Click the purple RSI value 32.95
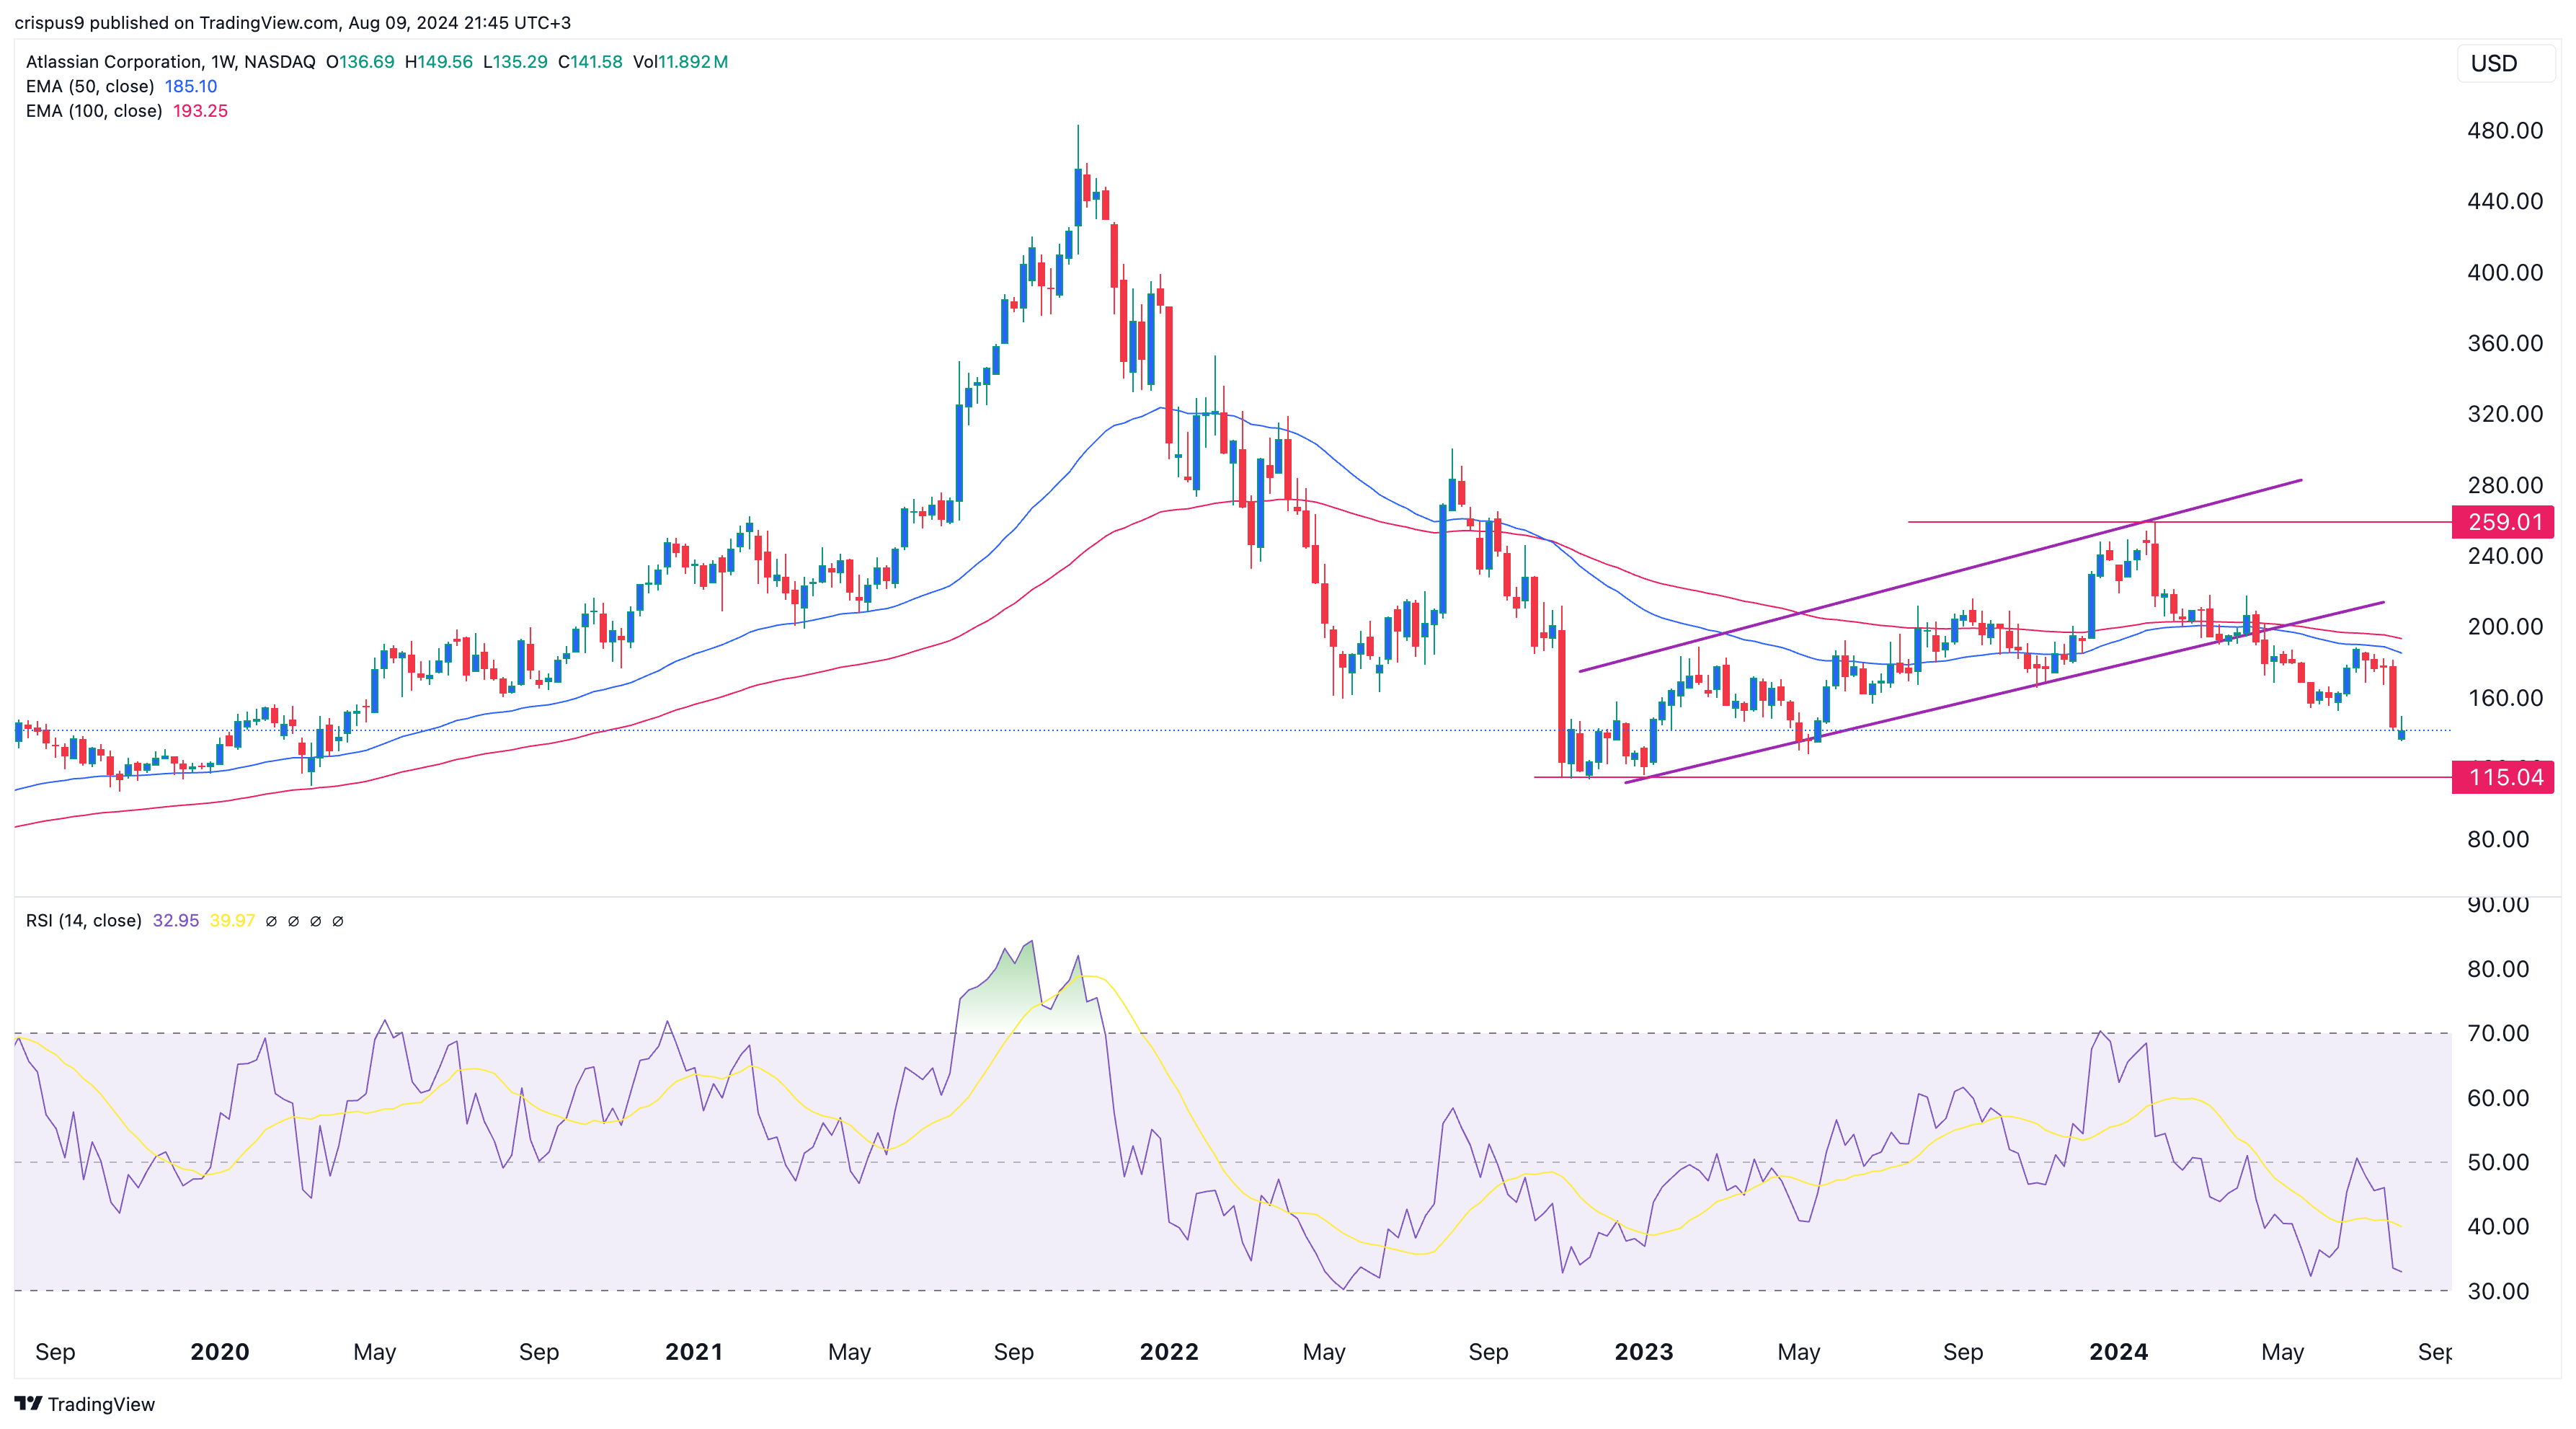 point(176,920)
